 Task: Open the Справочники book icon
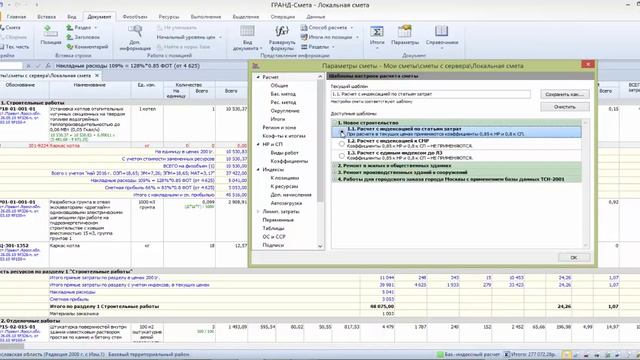(441, 31)
